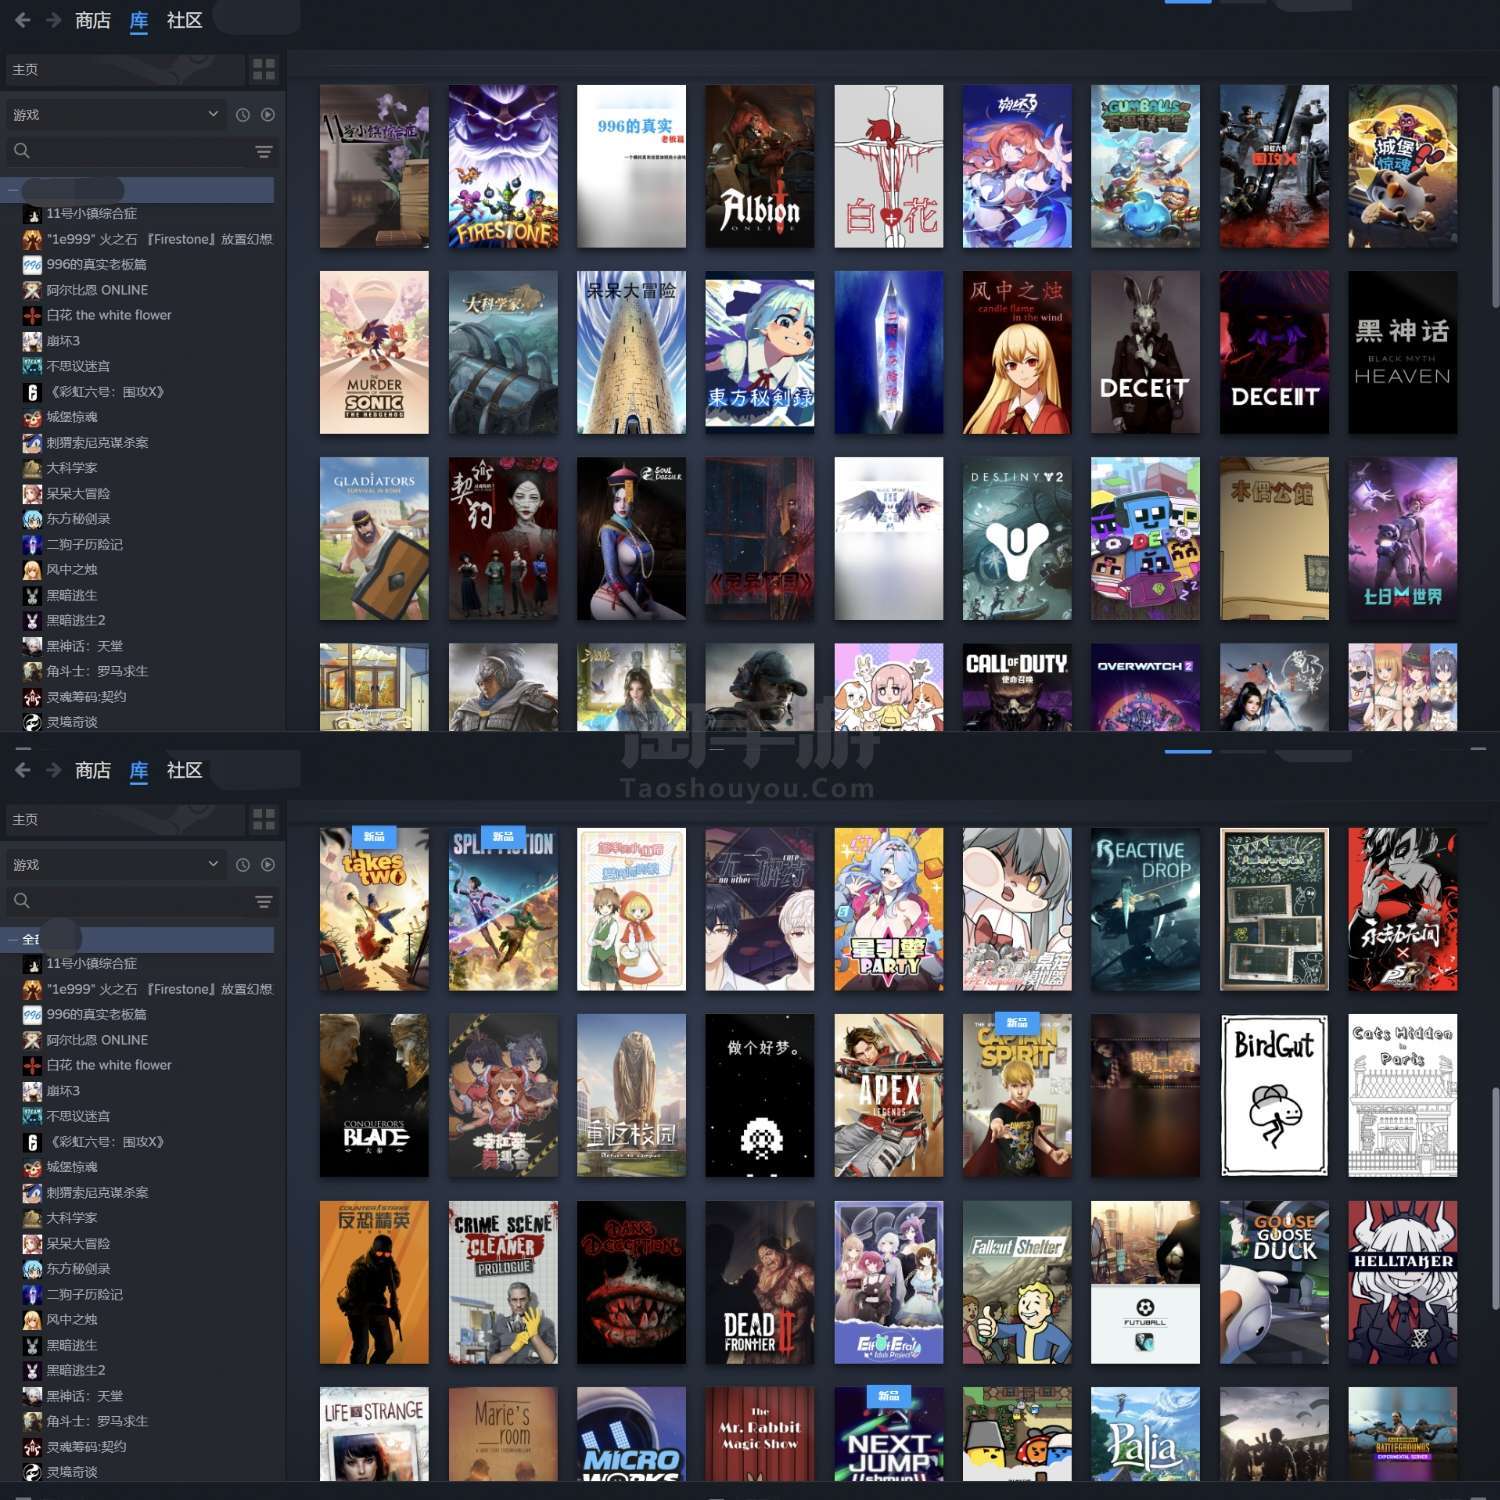Open the Call of Duty cover

click(x=1017, y=687)
